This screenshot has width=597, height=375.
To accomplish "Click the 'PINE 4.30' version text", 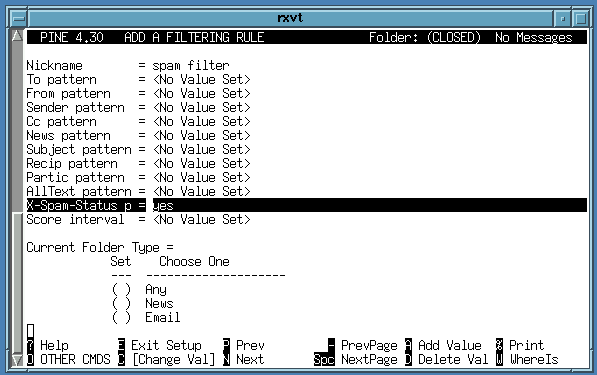I will tap(72, 37).
